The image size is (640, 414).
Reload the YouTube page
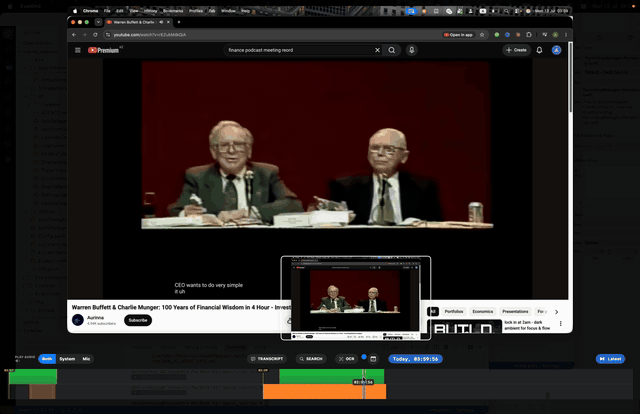95,35
